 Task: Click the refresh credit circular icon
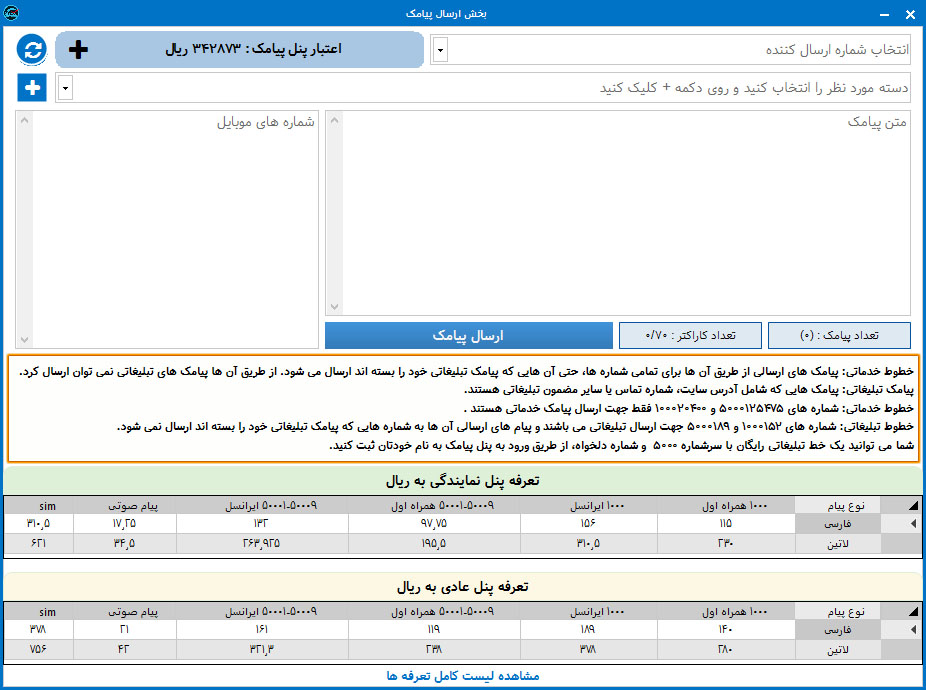[x=32, y=49]
